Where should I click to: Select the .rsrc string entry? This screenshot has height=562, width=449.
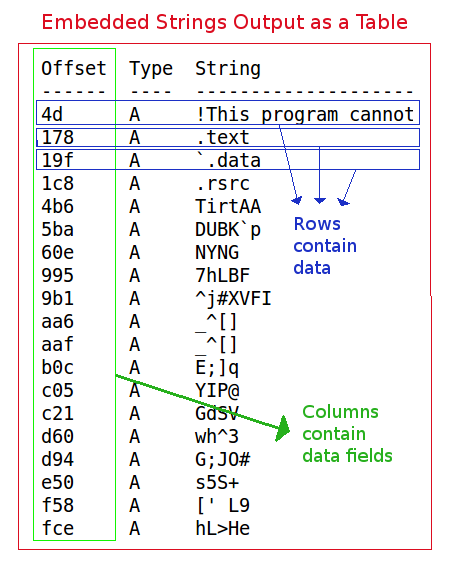223,184
